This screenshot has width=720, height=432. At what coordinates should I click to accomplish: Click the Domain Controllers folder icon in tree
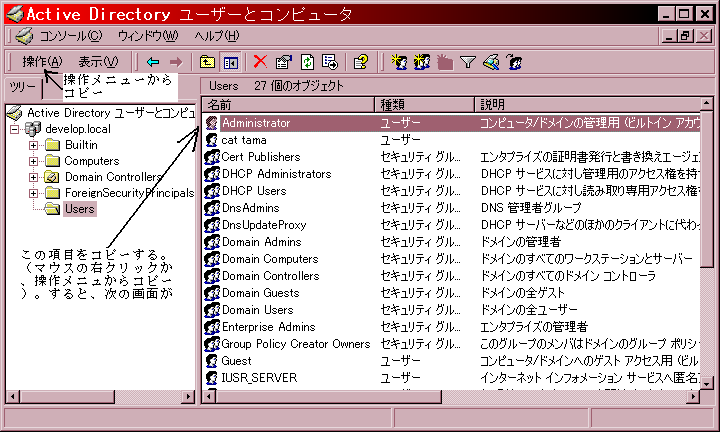coord(51,177)
